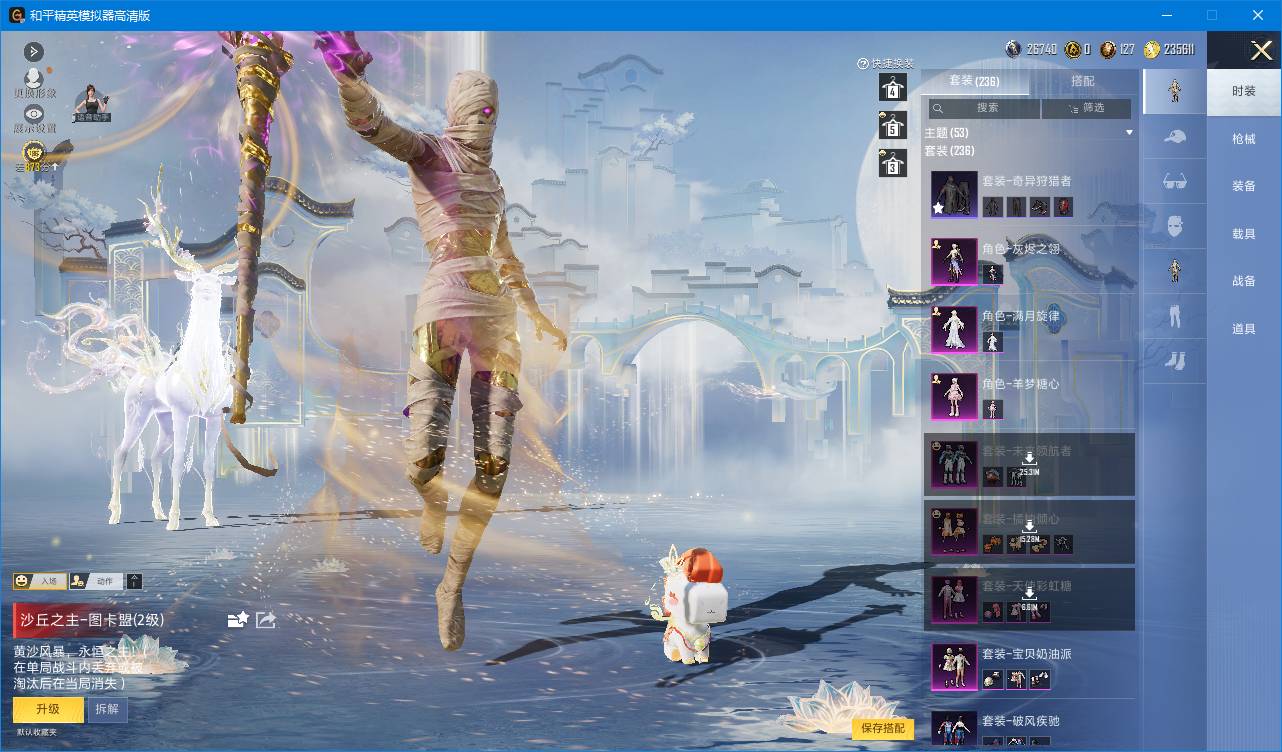
Task: Open the 筛选 filter dropdown
Action: click(x=1087, y=108)
